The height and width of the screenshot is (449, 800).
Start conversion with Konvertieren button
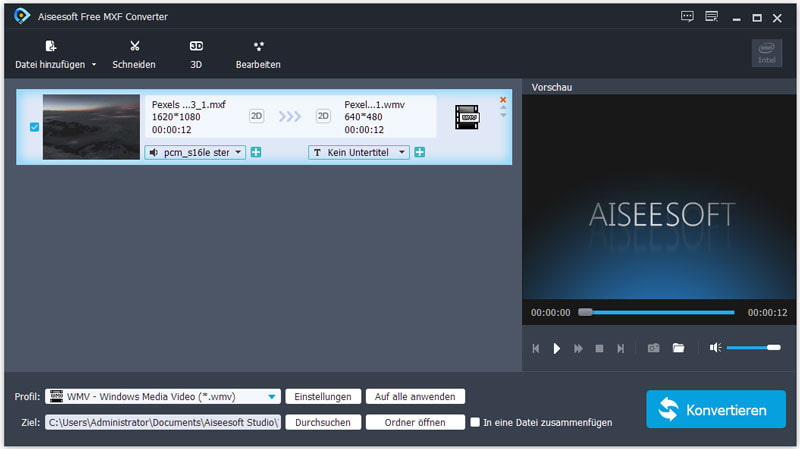(716, 409)
